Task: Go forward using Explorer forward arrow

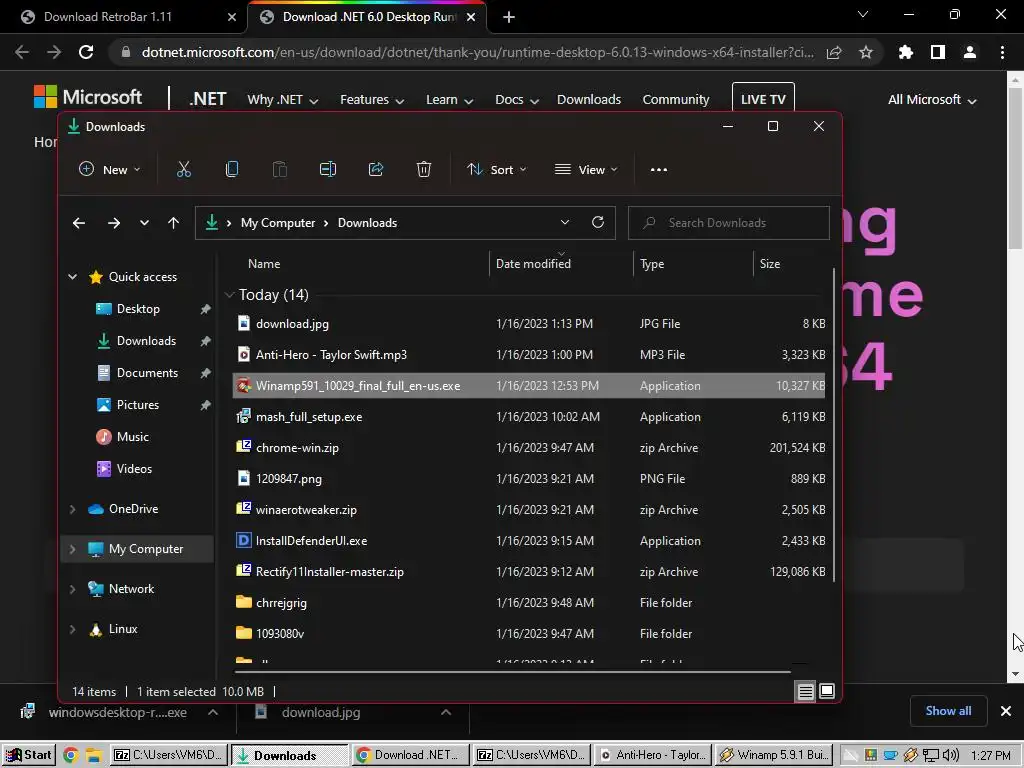Action: (114, 223)
